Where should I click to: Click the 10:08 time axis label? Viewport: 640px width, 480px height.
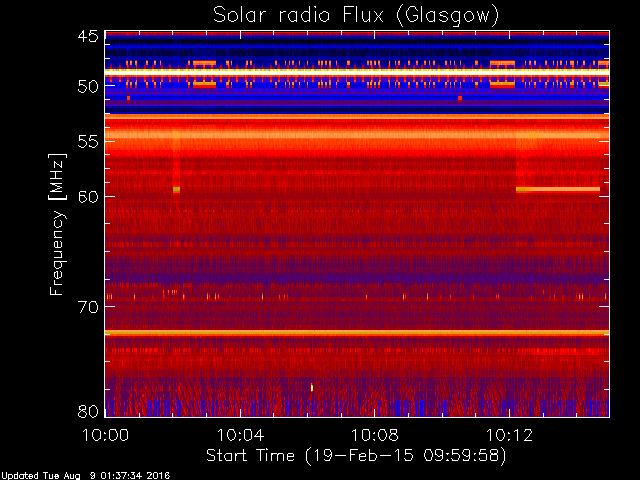coord(375,435)
